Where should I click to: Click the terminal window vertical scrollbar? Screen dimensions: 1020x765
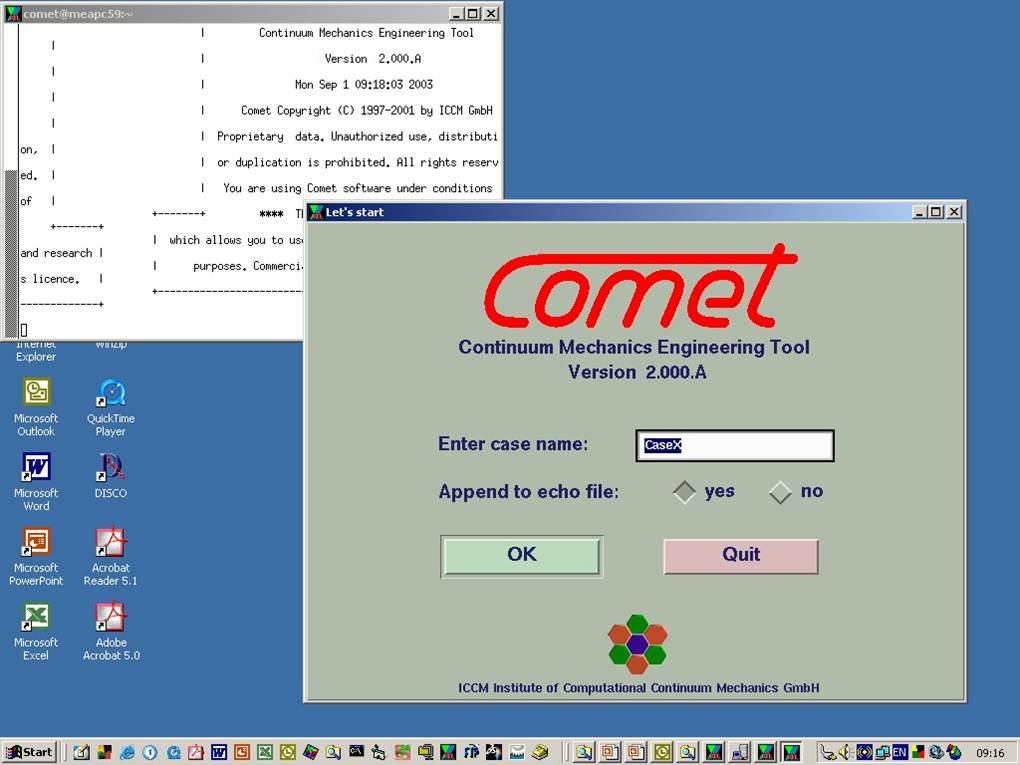pos(10,180)
